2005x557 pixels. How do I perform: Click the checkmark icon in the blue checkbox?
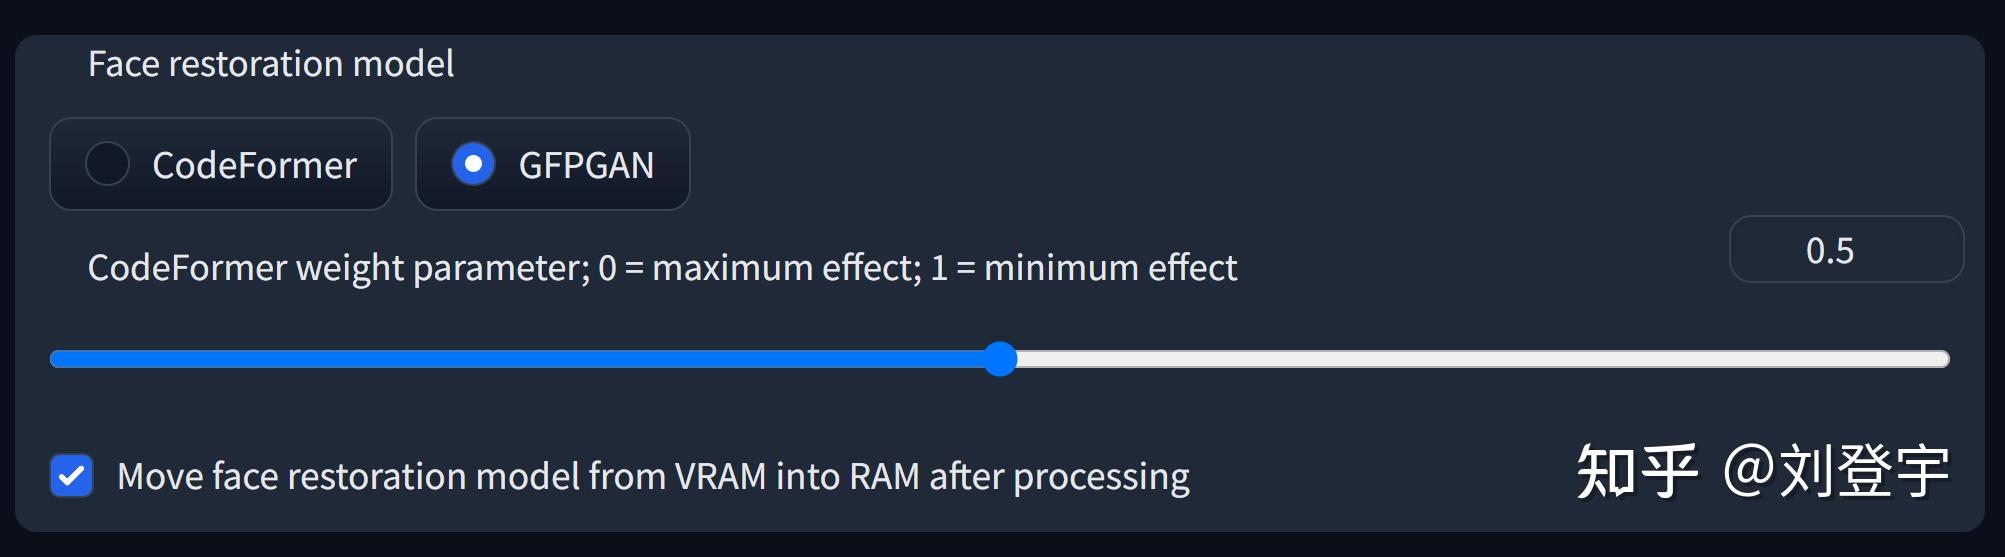(72, 476)
